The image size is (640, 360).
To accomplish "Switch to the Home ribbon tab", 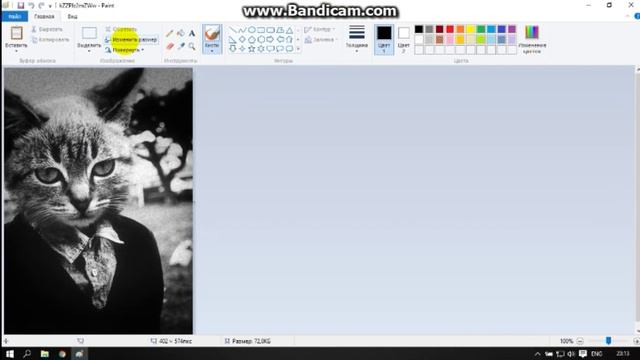I will (44, 16).
